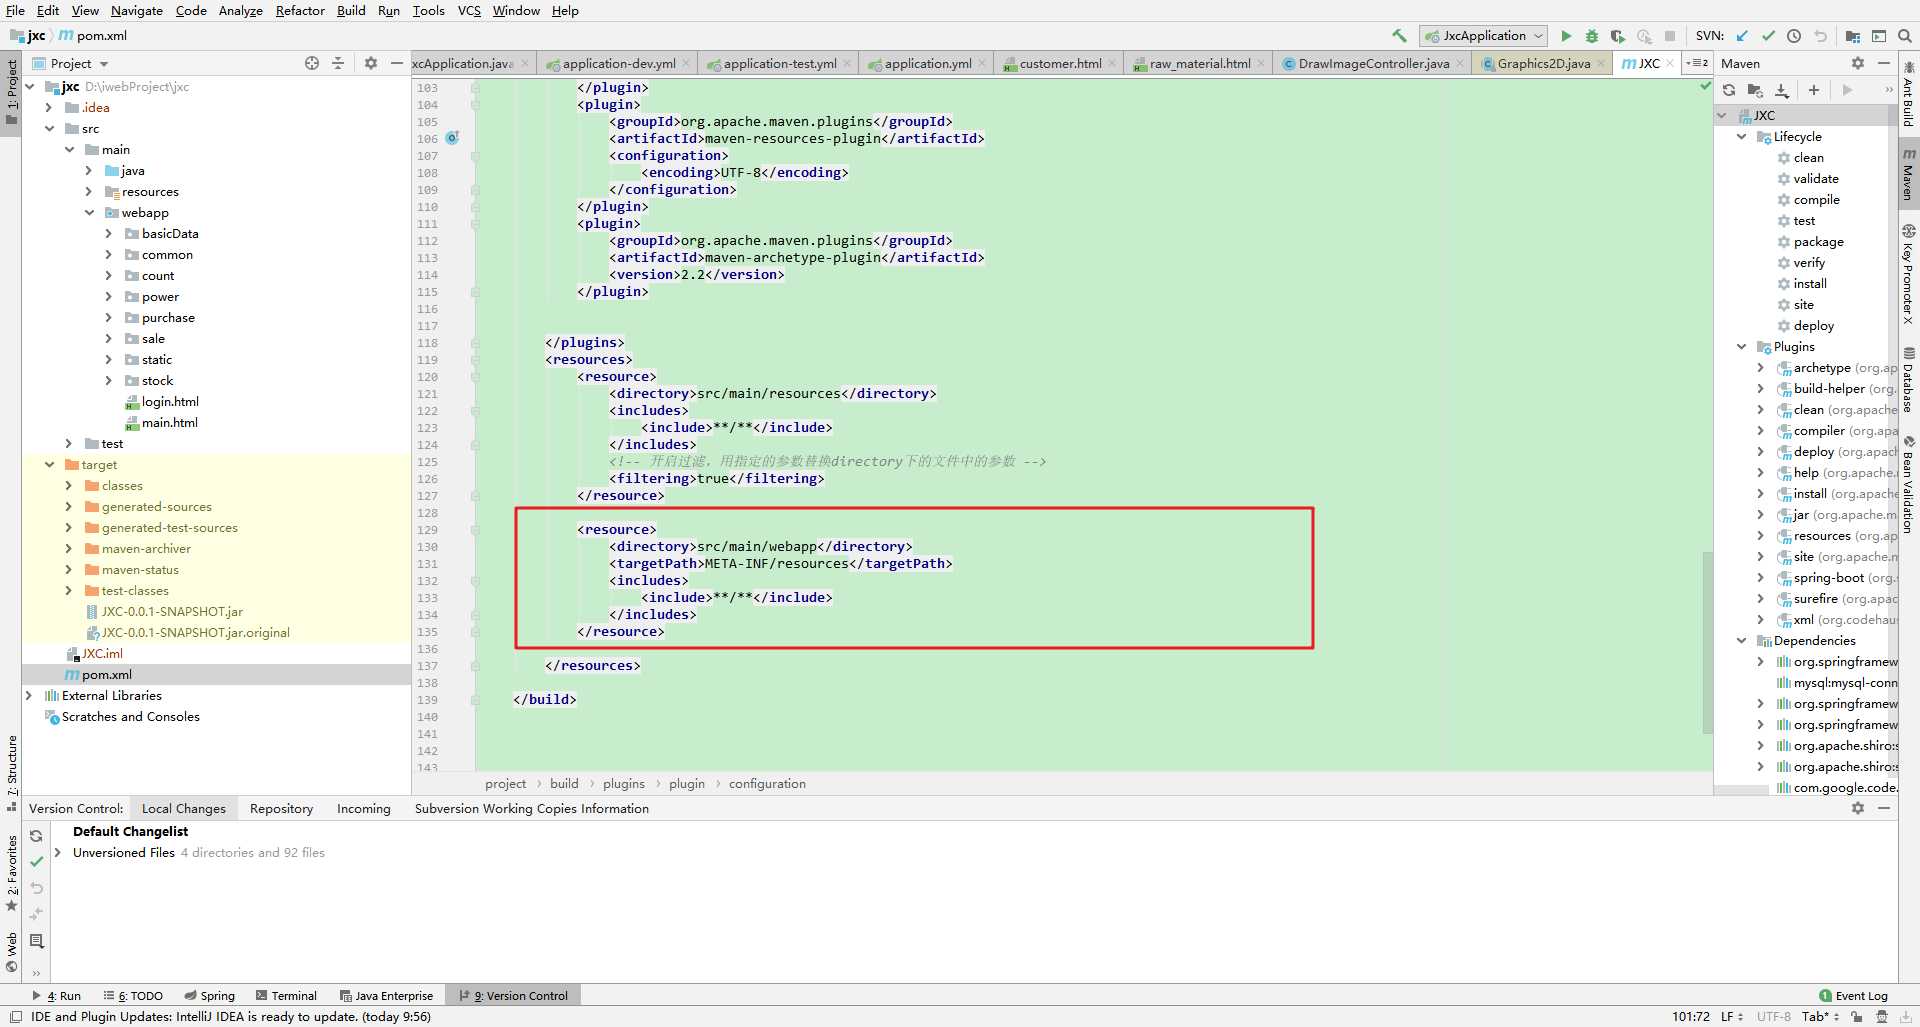Open Project panel settings gear
Screen dimensions: 1920x1027
coord(371,63)
